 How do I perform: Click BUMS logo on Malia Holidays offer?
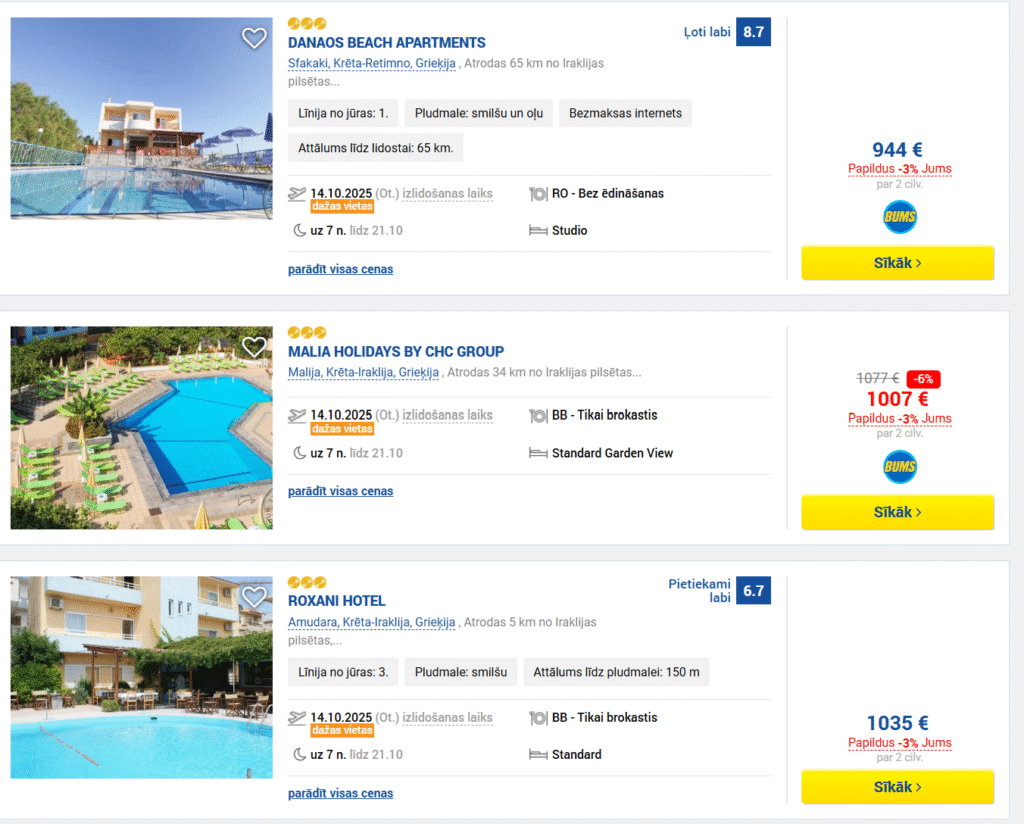[899, 467]
